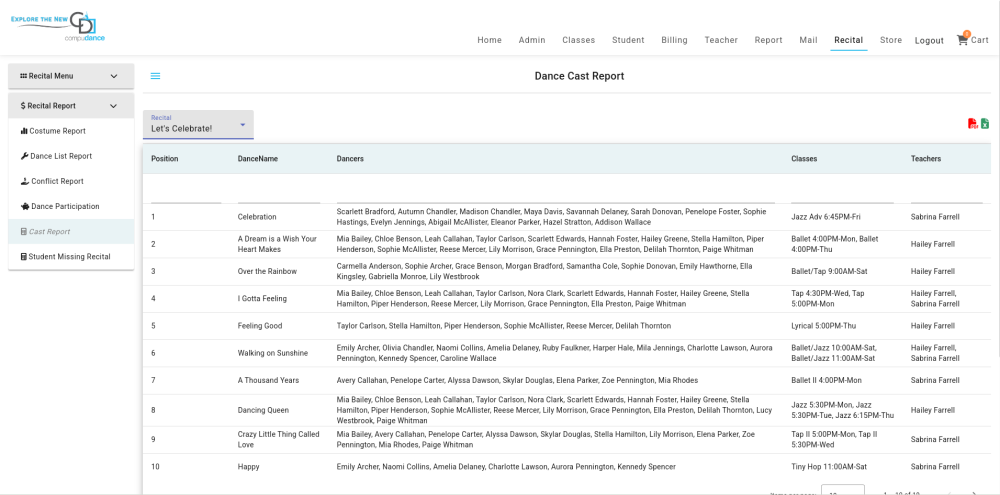Click the 'Jazz Adv 6:45PM-Fri' class cell
The height and width of the screenshot is (495, 1000).
click(x=827, y=217)
